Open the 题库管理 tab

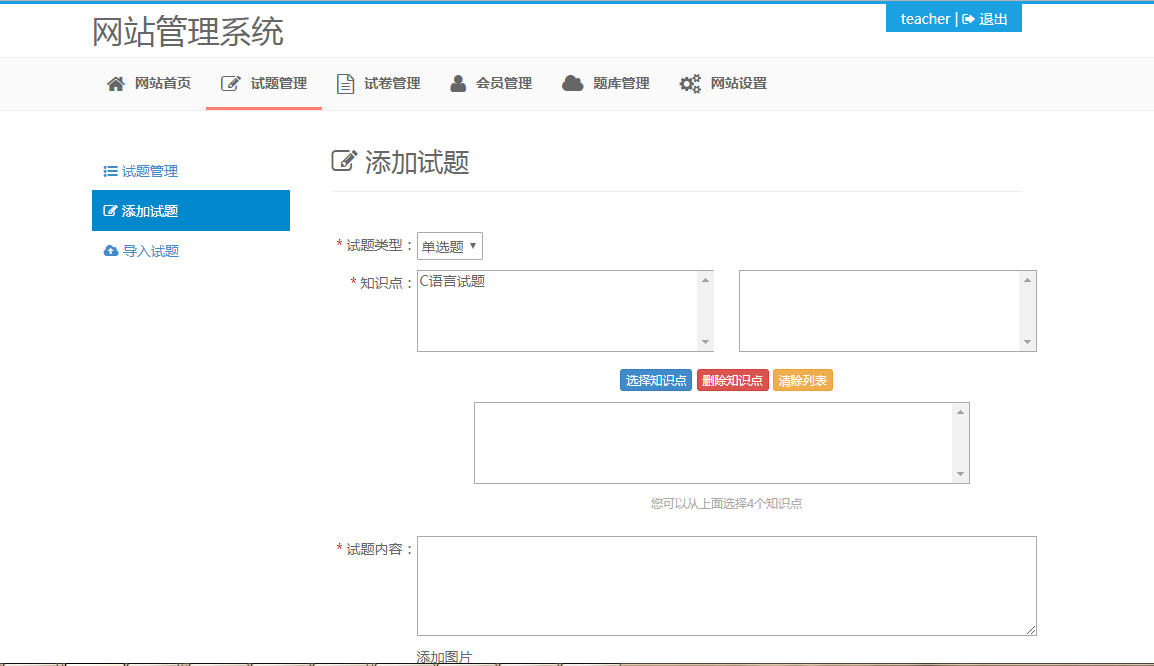click(x=606, y=84)
